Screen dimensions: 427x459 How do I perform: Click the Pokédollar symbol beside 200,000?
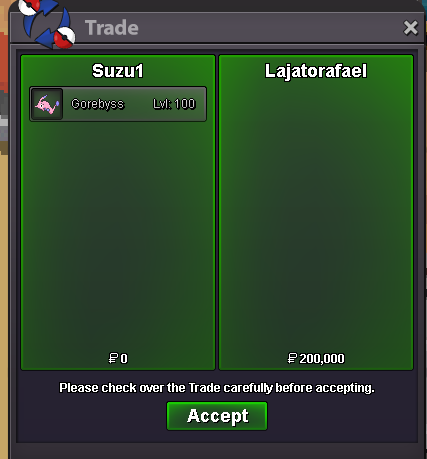click(x=292, y=358)
